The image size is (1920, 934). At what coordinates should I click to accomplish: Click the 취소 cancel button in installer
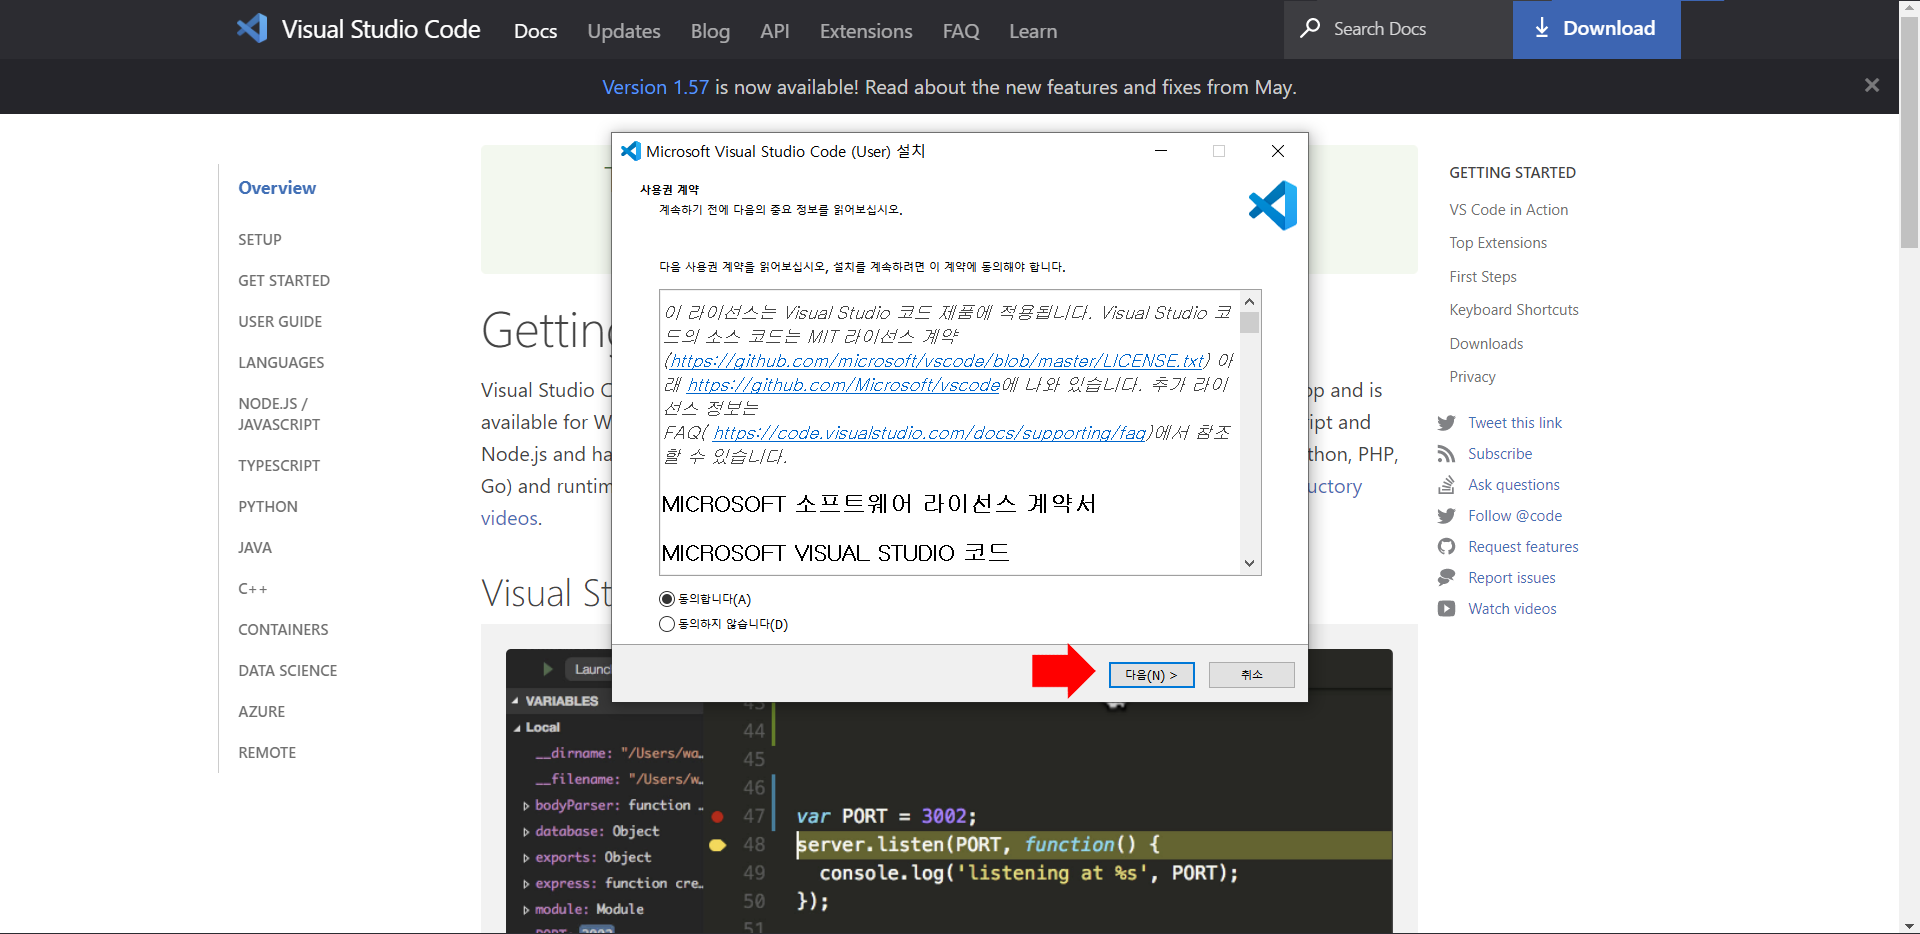click(1251, 675)
